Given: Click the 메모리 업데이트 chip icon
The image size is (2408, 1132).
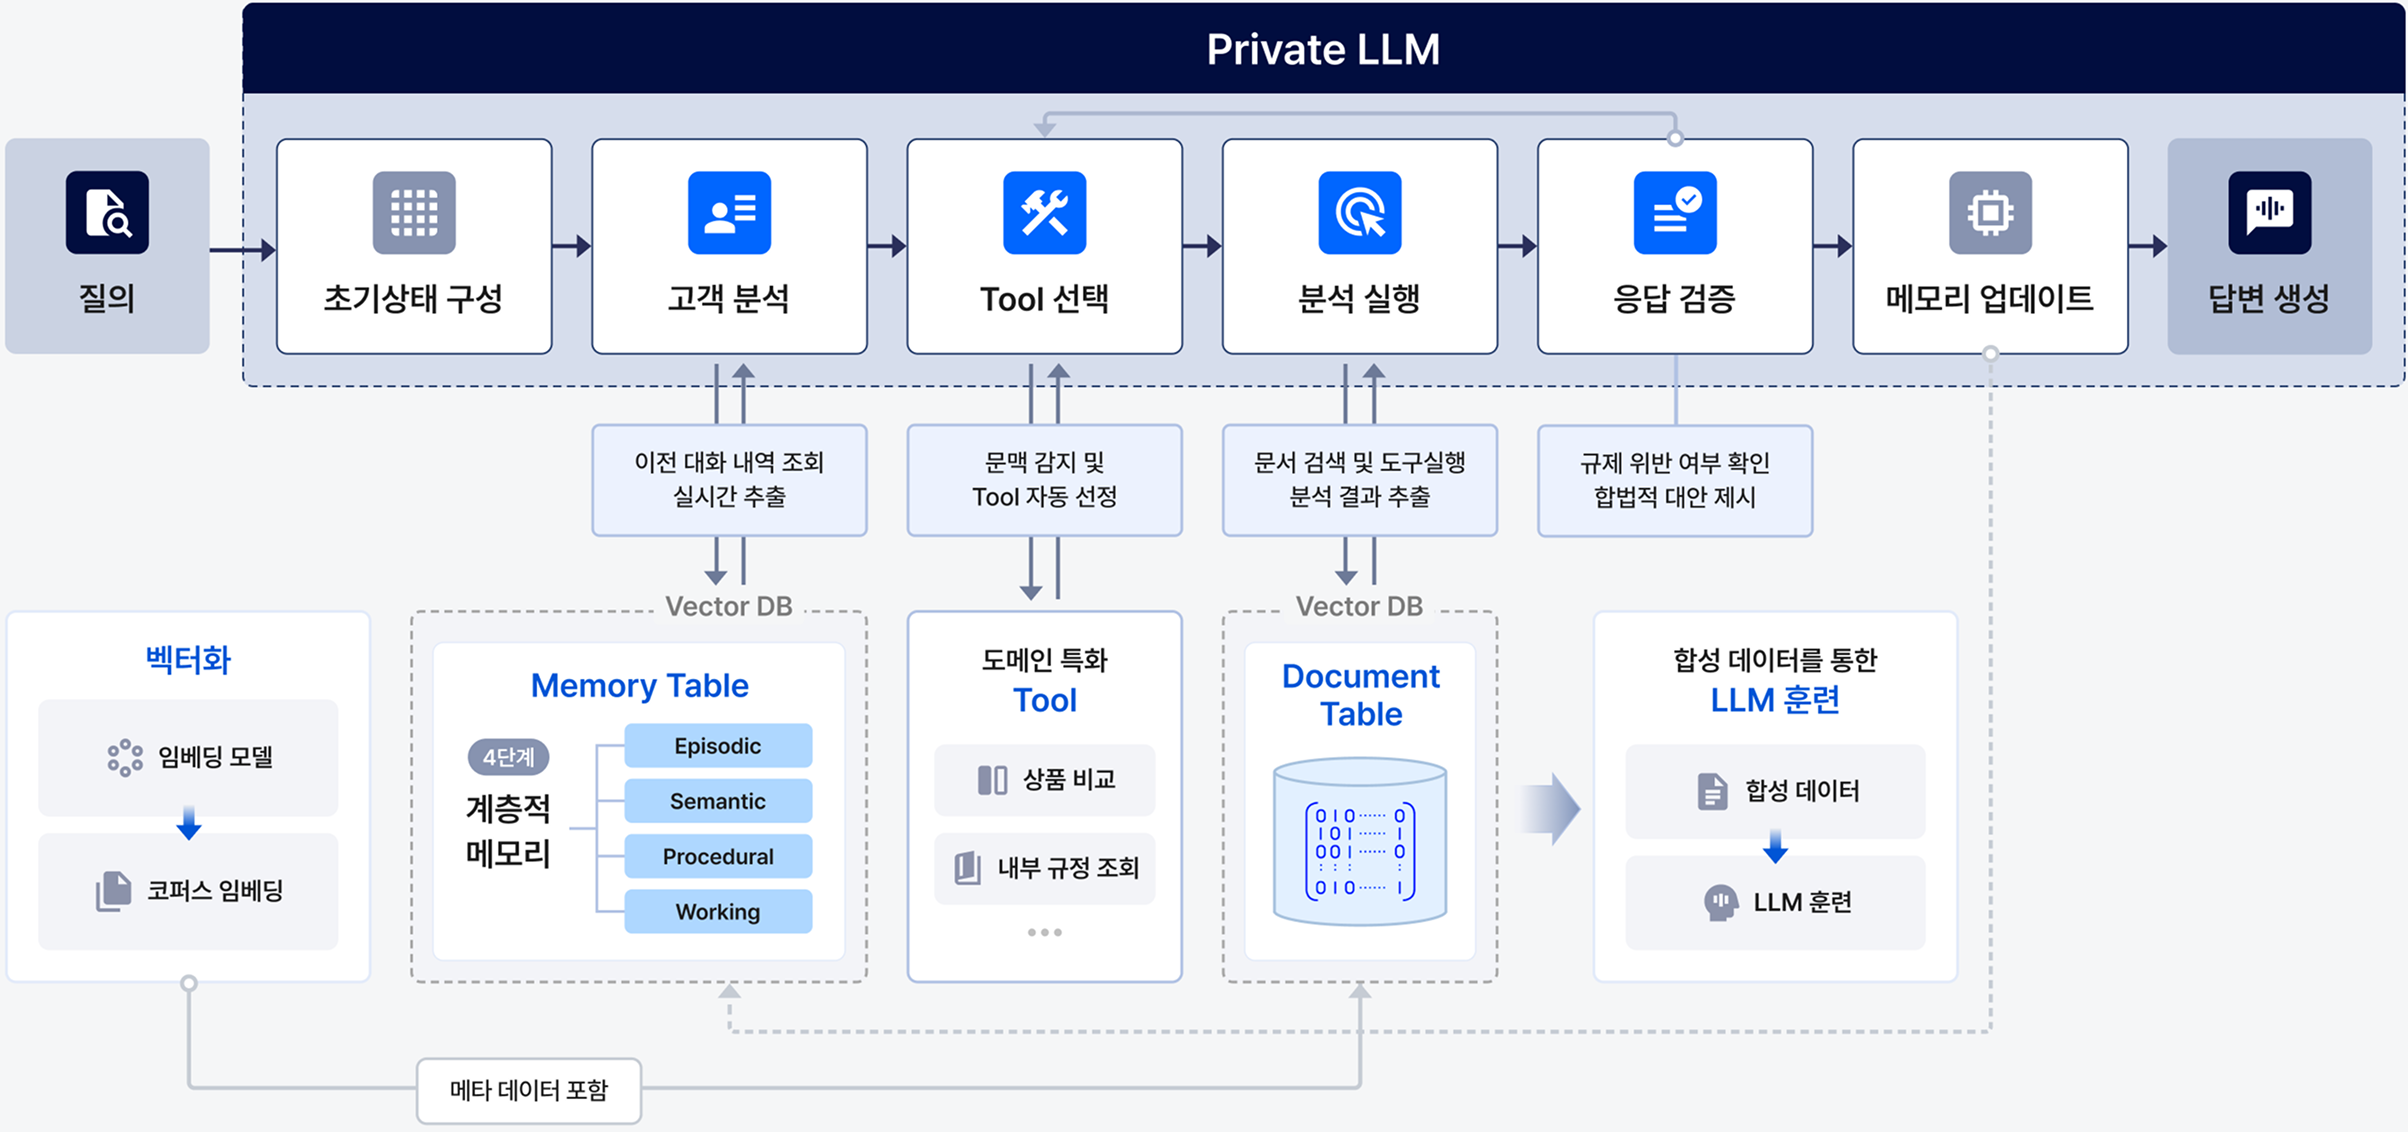Looking at the screenshot, I should (1990, 212).
